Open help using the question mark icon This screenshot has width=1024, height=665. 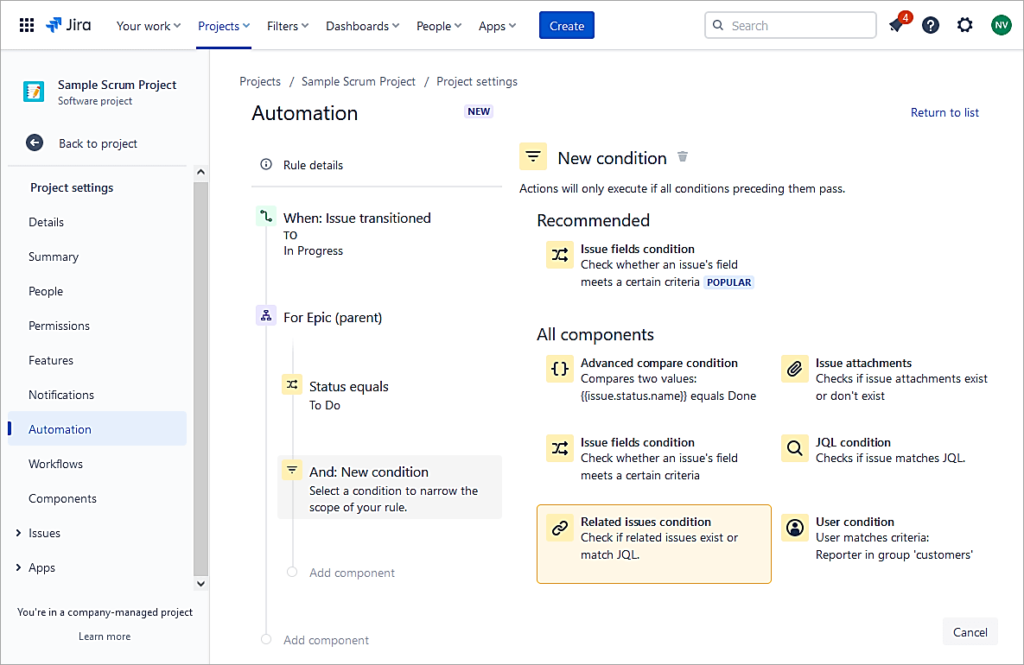tap(931, 24)
